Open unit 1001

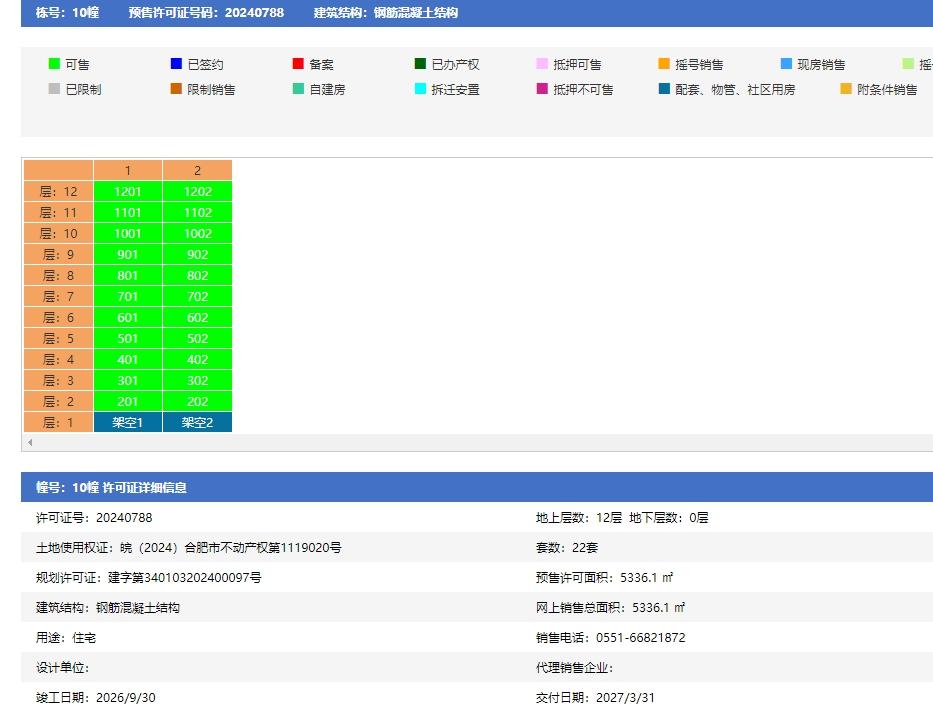[128, 233]
